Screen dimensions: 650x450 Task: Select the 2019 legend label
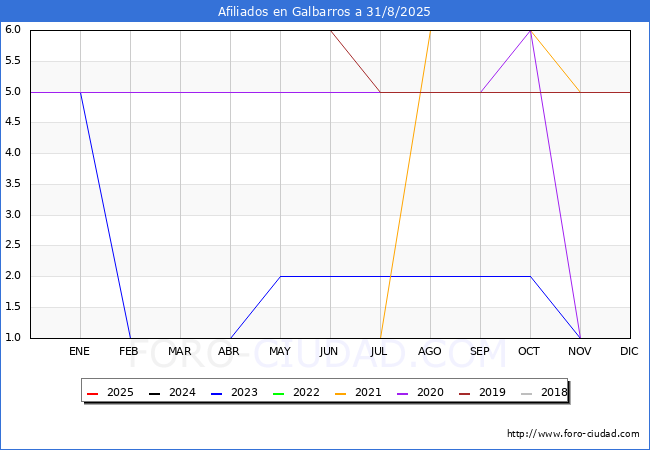(x=492, y=392)
